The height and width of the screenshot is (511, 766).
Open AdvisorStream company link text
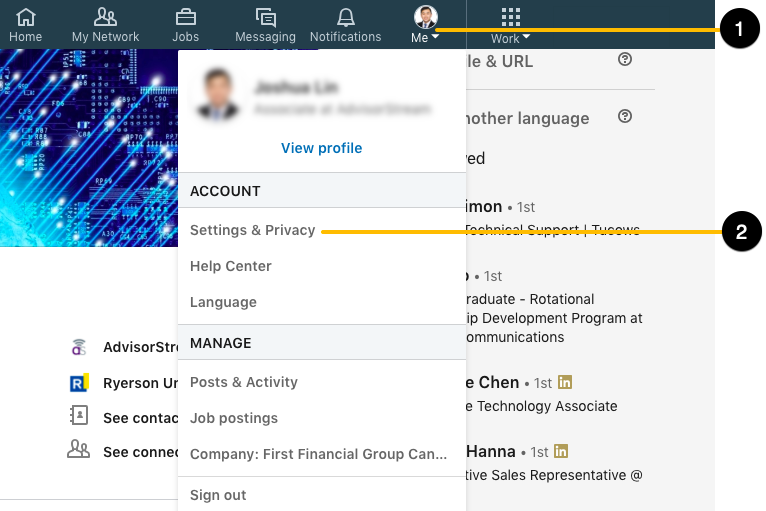[x=141, y=347]
